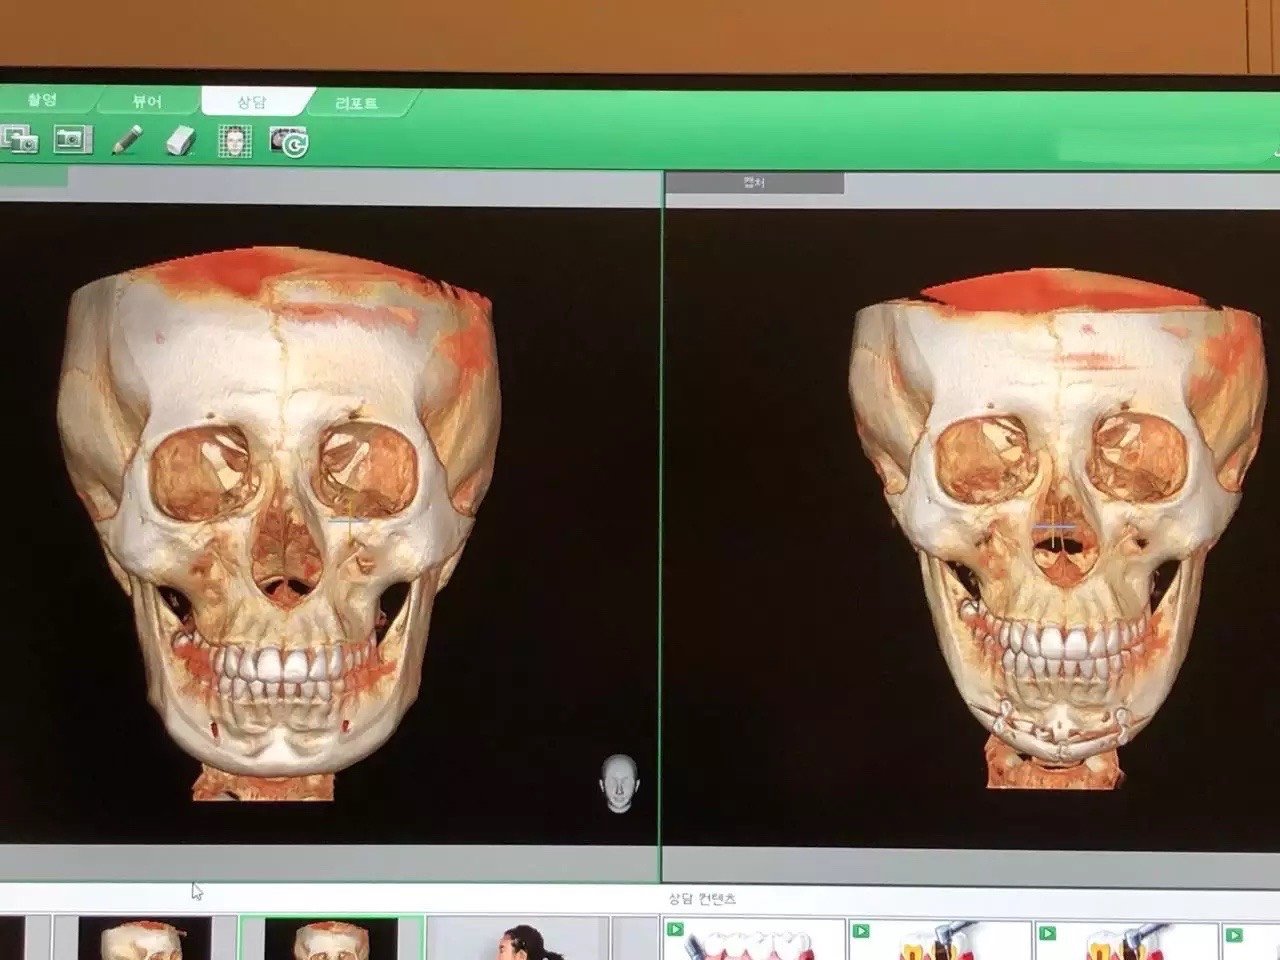Viewport: 1280px width, 960px height.
Task: Click the multi-image capture icon
Action: coord(18,139)
